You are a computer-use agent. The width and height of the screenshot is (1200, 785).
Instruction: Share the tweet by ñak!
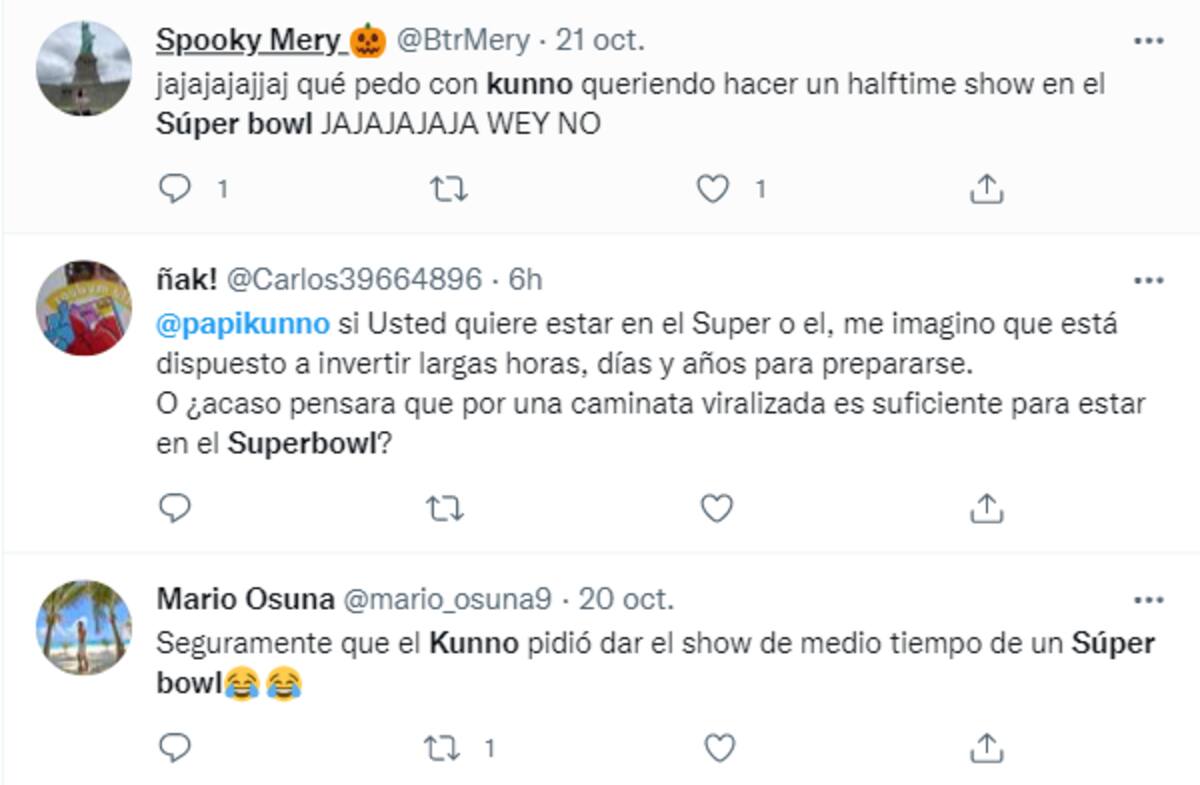pyautogui.click(x=986, y=509)
